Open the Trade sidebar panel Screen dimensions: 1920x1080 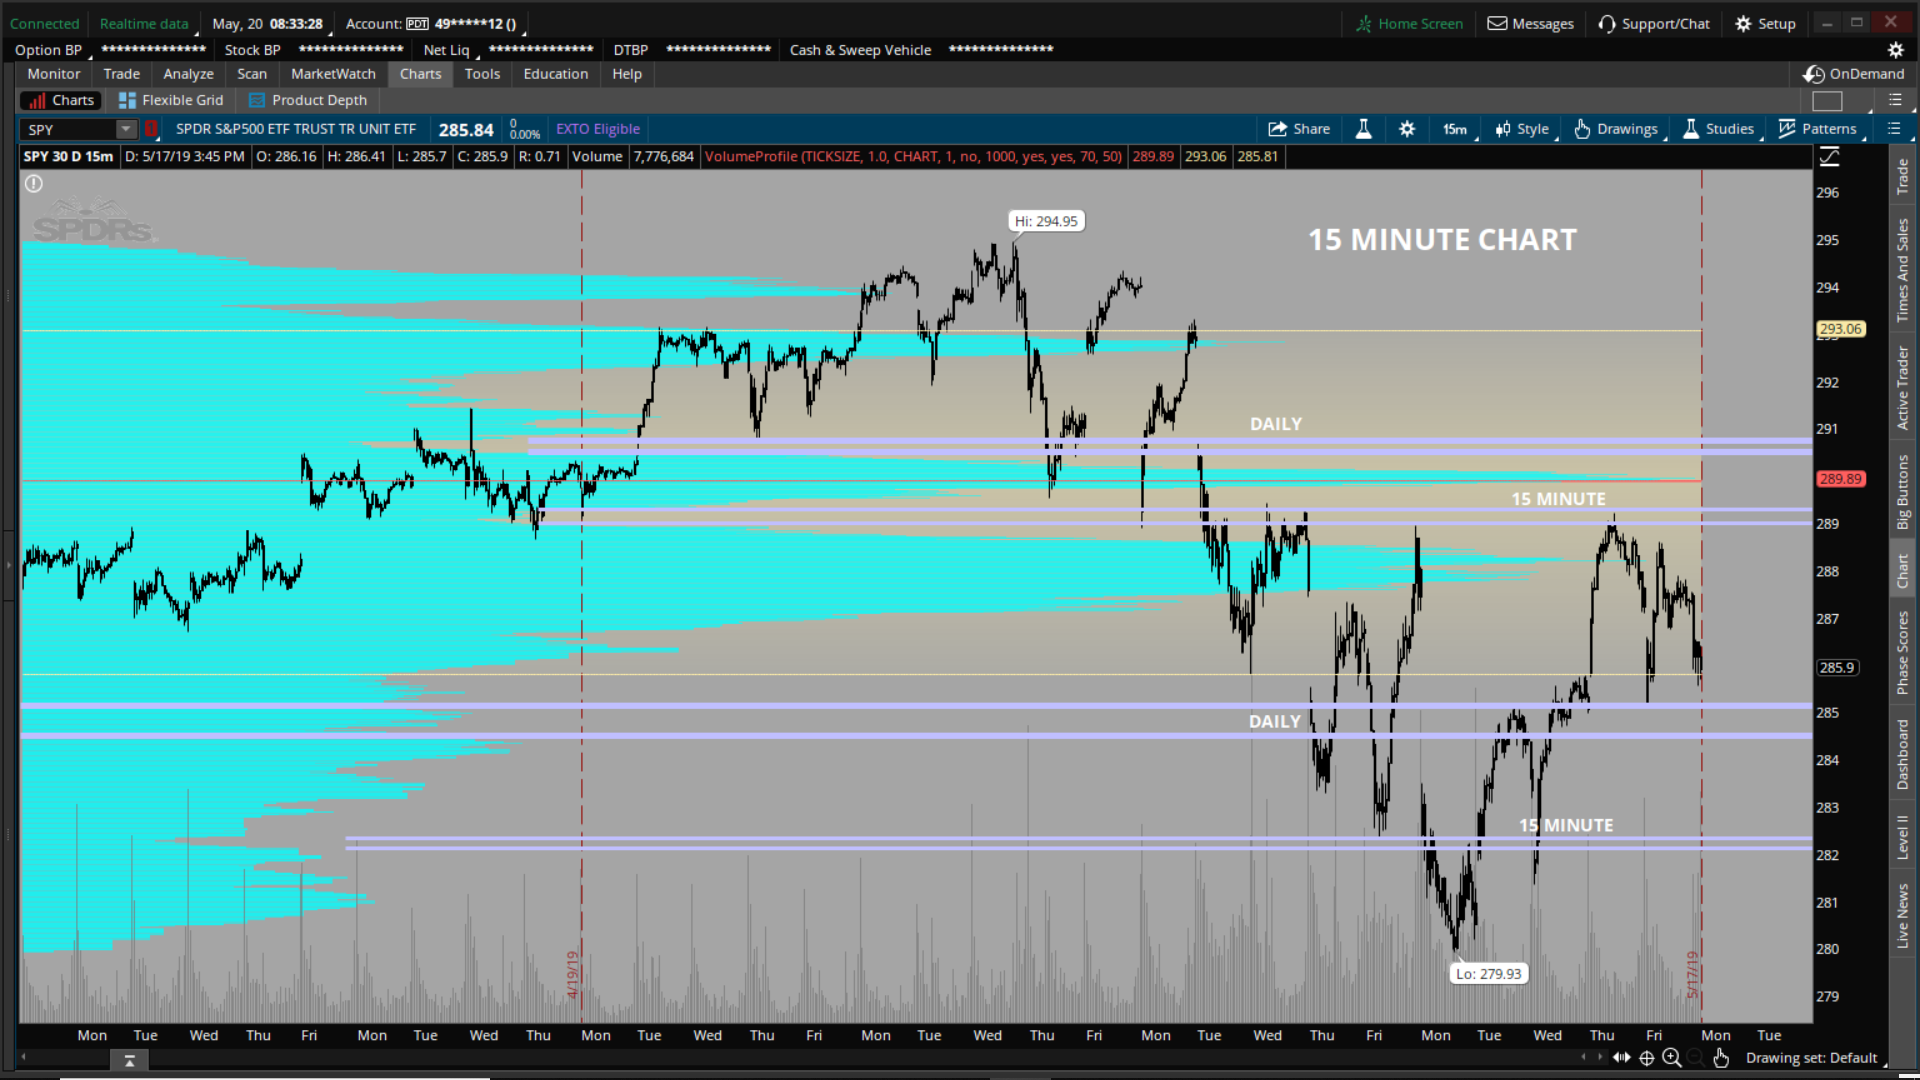(1902, 177)
